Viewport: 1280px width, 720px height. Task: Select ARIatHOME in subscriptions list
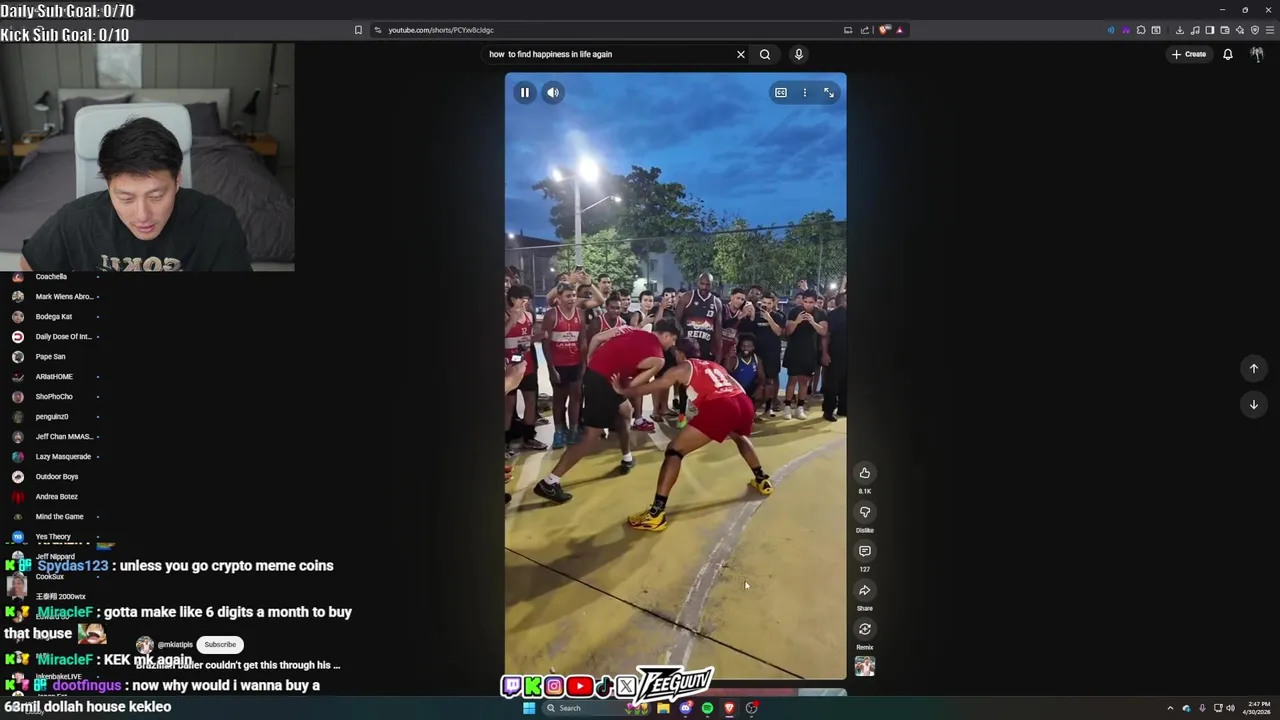pyautogui.click(x=54, y=377)
